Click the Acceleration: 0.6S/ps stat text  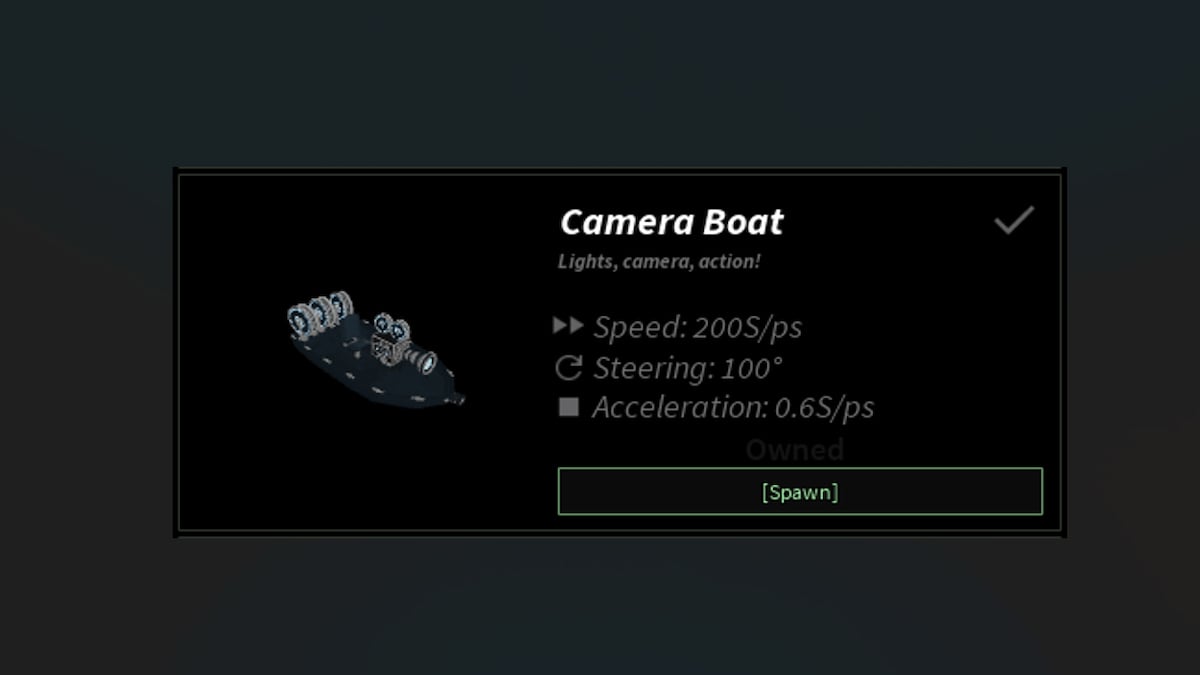pyautogui.click(x=733, y=408)
